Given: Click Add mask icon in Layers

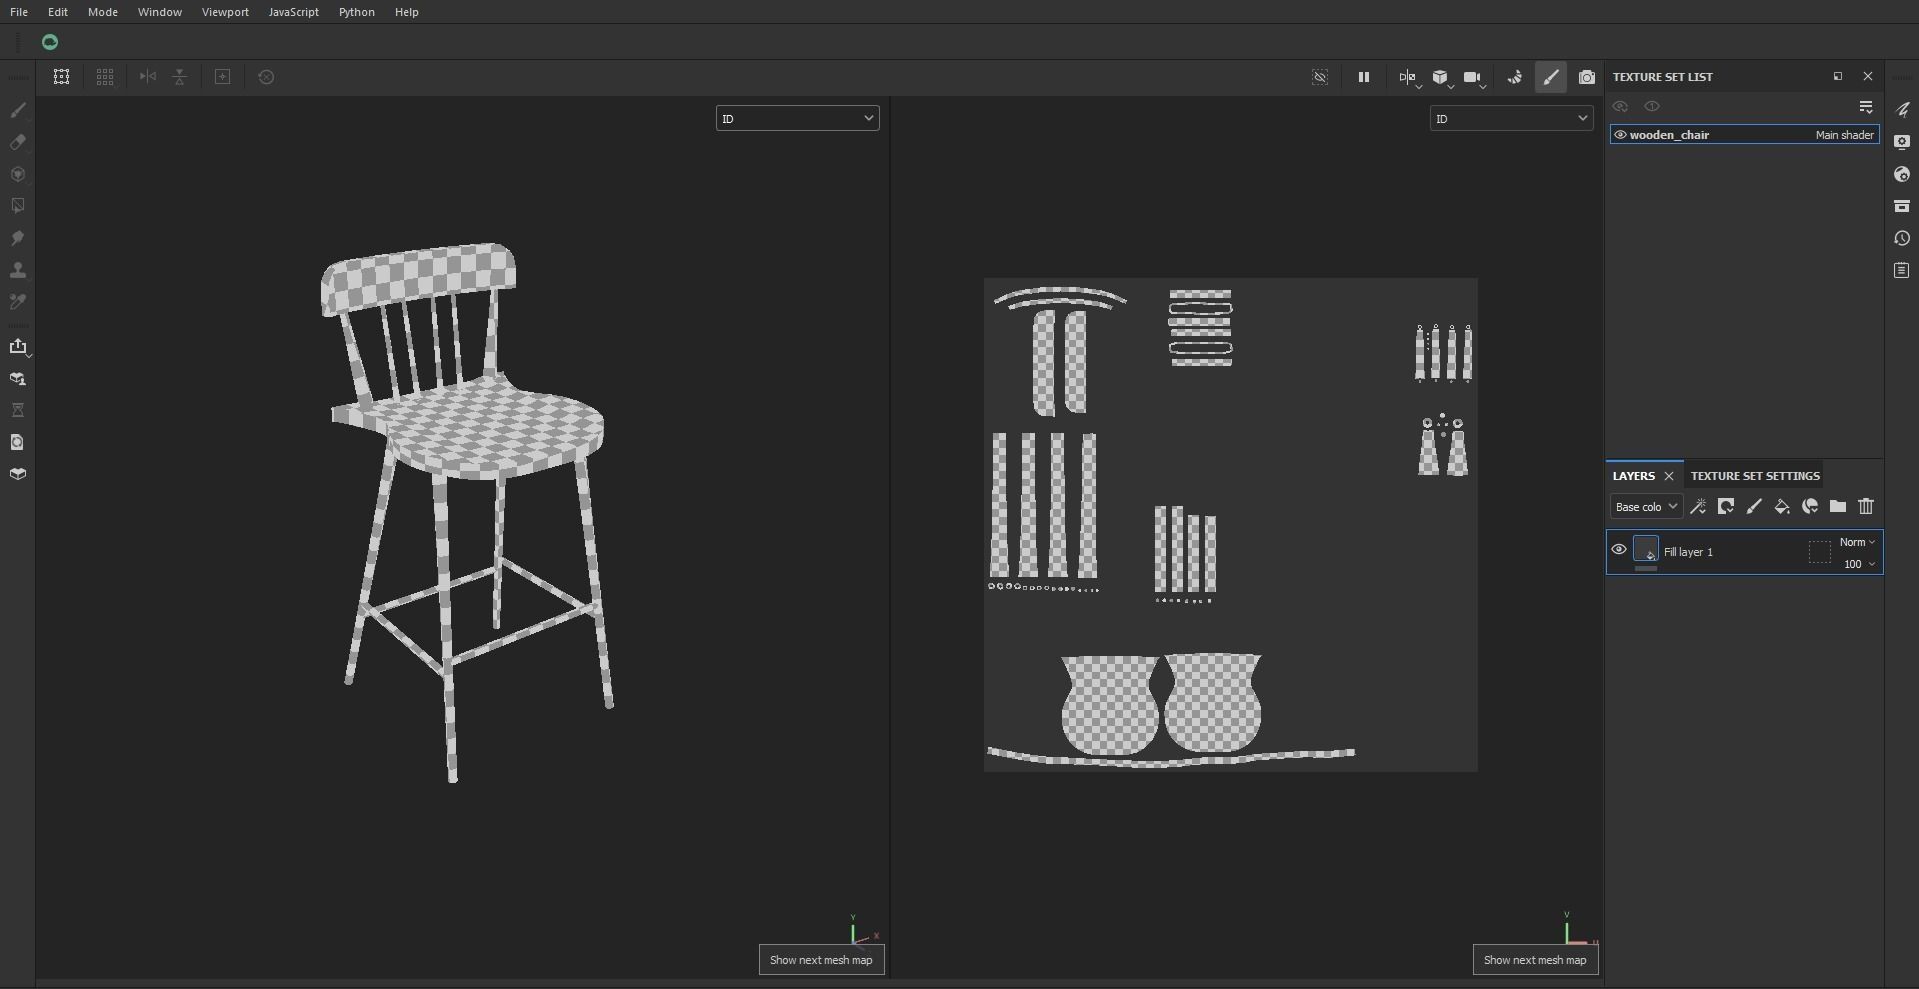Looking at the screenshot, I should (1726, 507).
